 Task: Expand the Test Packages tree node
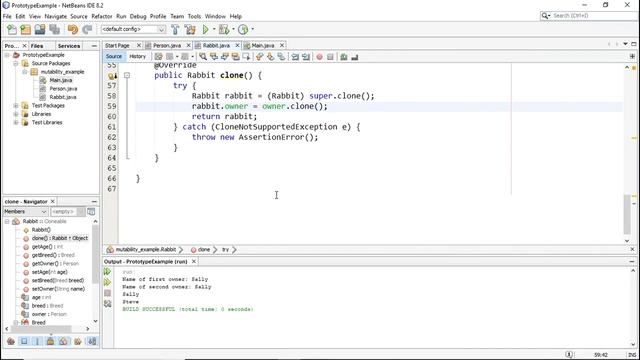(x=16, y=106)
